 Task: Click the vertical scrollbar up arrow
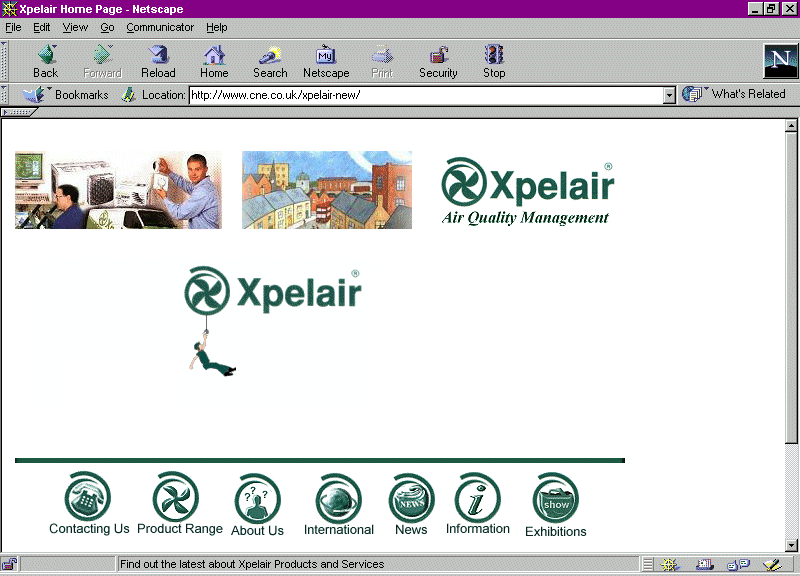[x=791, y=125]
